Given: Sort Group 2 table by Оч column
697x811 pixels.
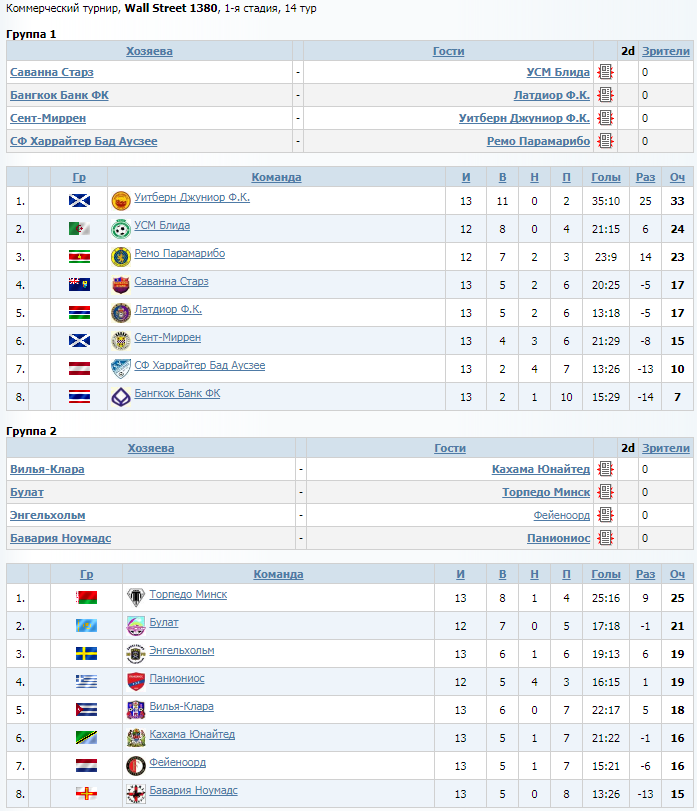Looking at the screenshot, I should coord(677,574).
